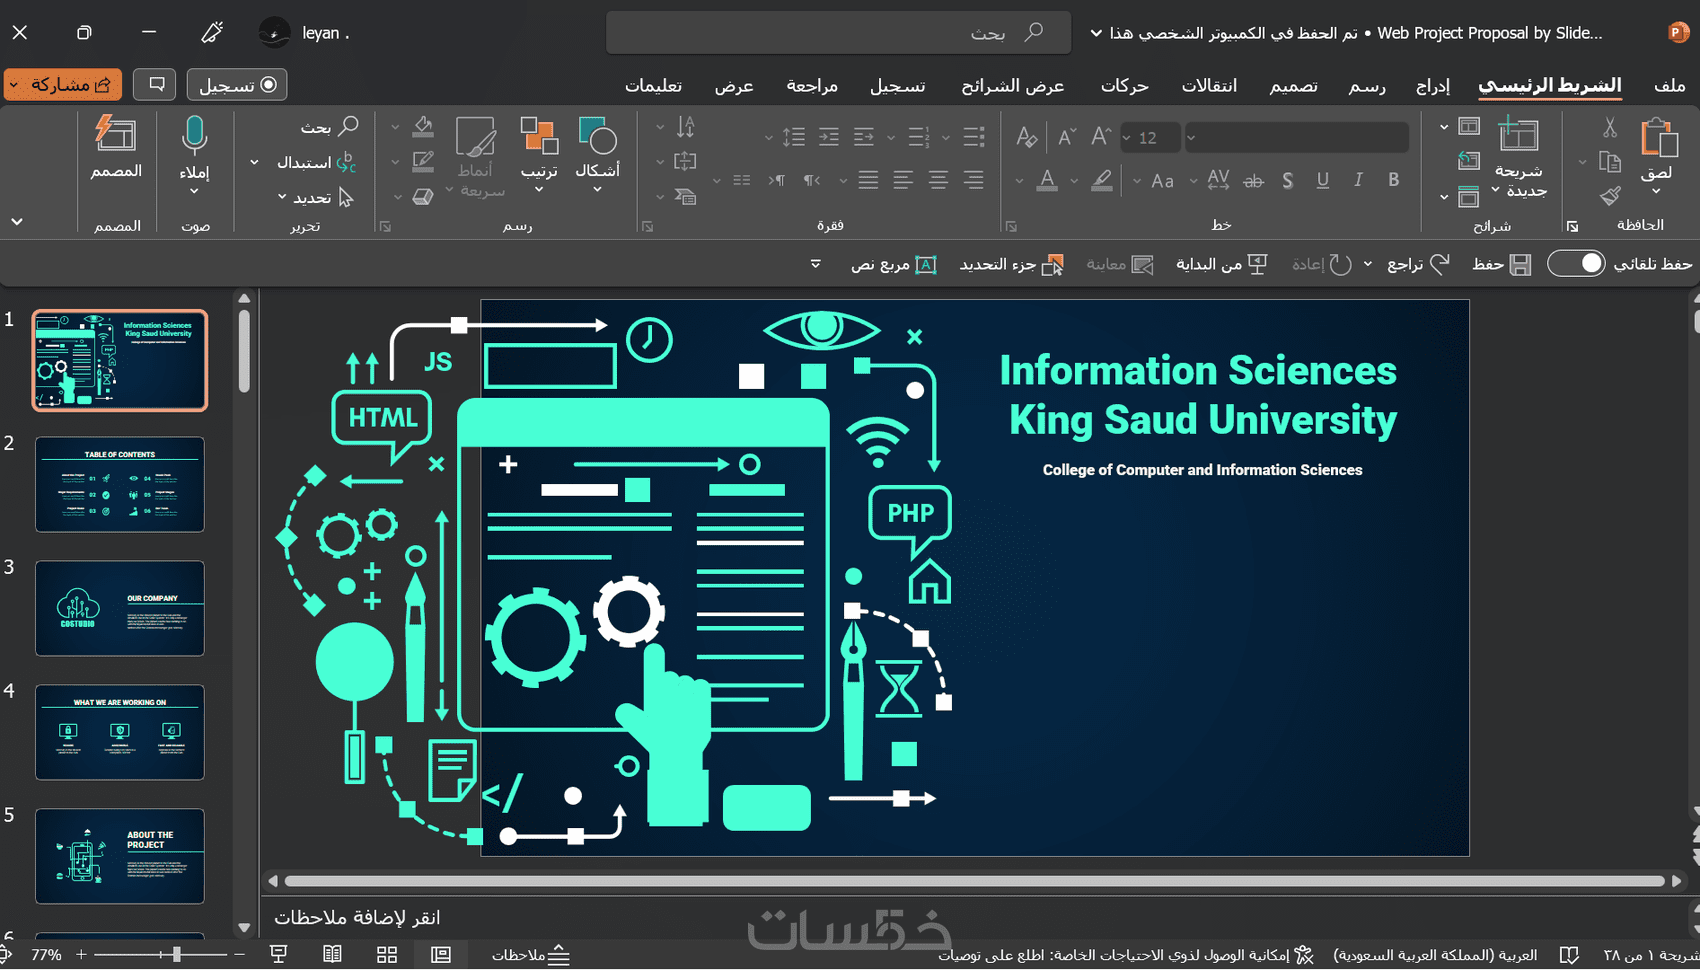Screen dimensions: 1700x970
Task: Click the Cut scissors icon
Action: (1609, 127)
